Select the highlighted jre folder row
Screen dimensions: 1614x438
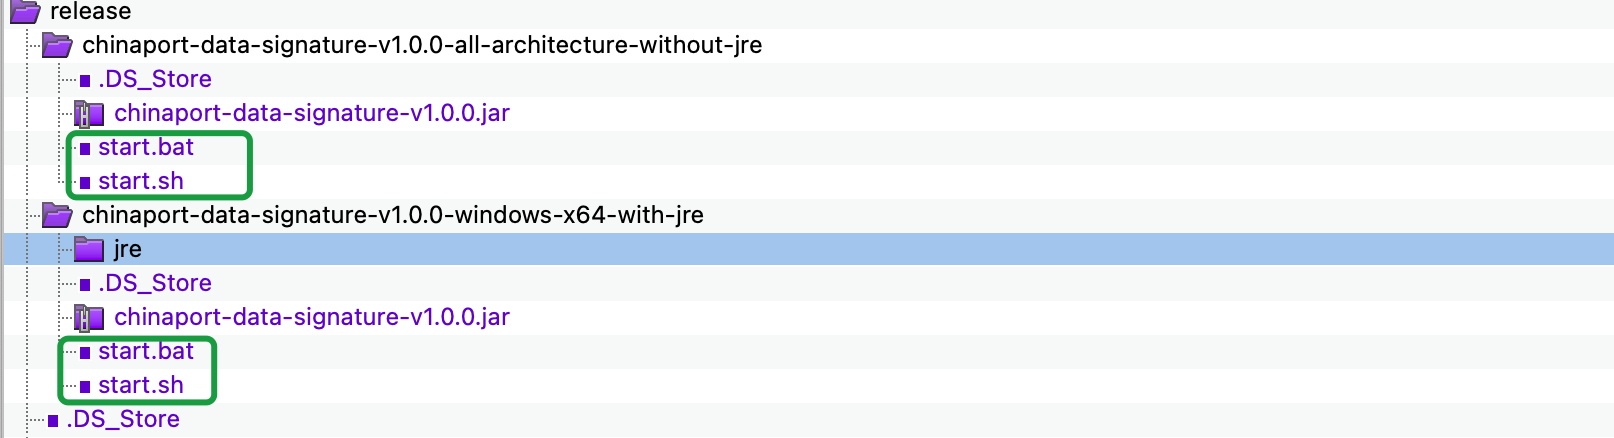coord(808,249)
